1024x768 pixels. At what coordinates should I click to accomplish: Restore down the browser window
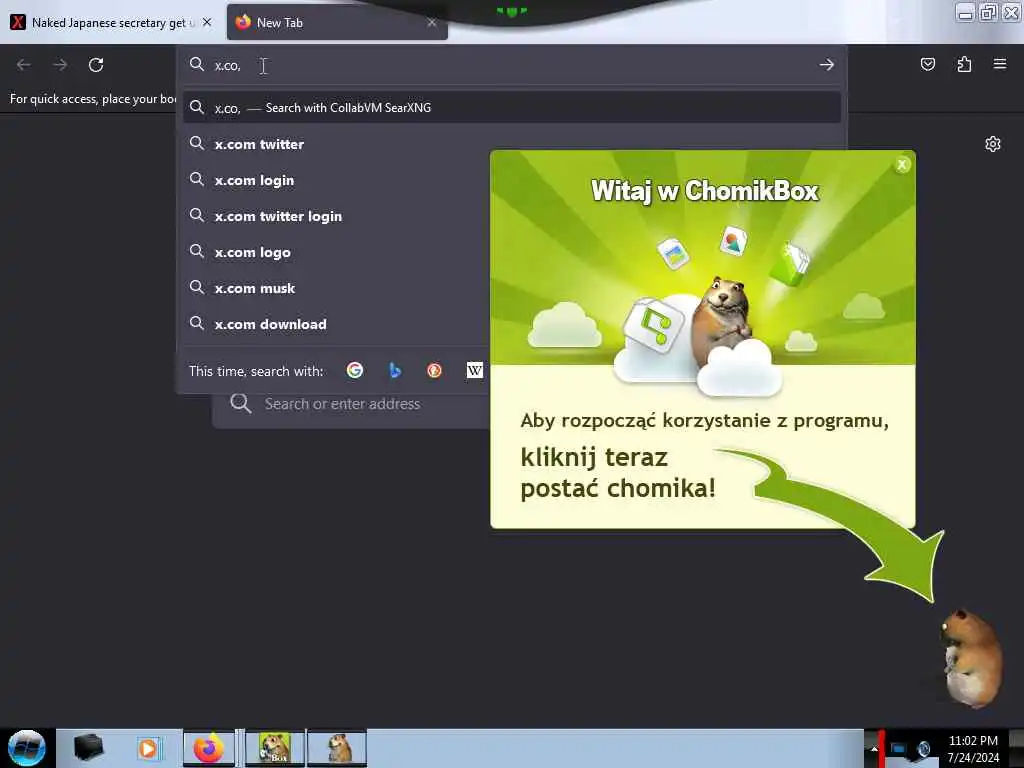click(988, 12)
